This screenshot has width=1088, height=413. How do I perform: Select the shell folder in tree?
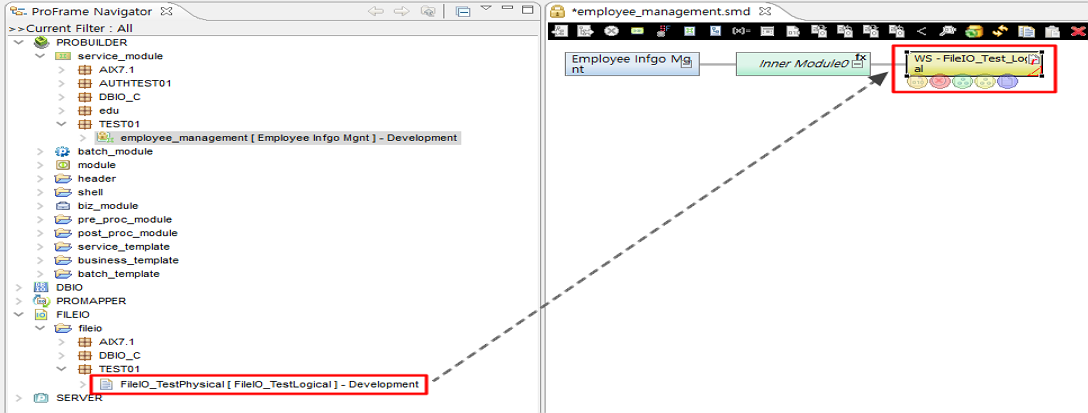90,192
